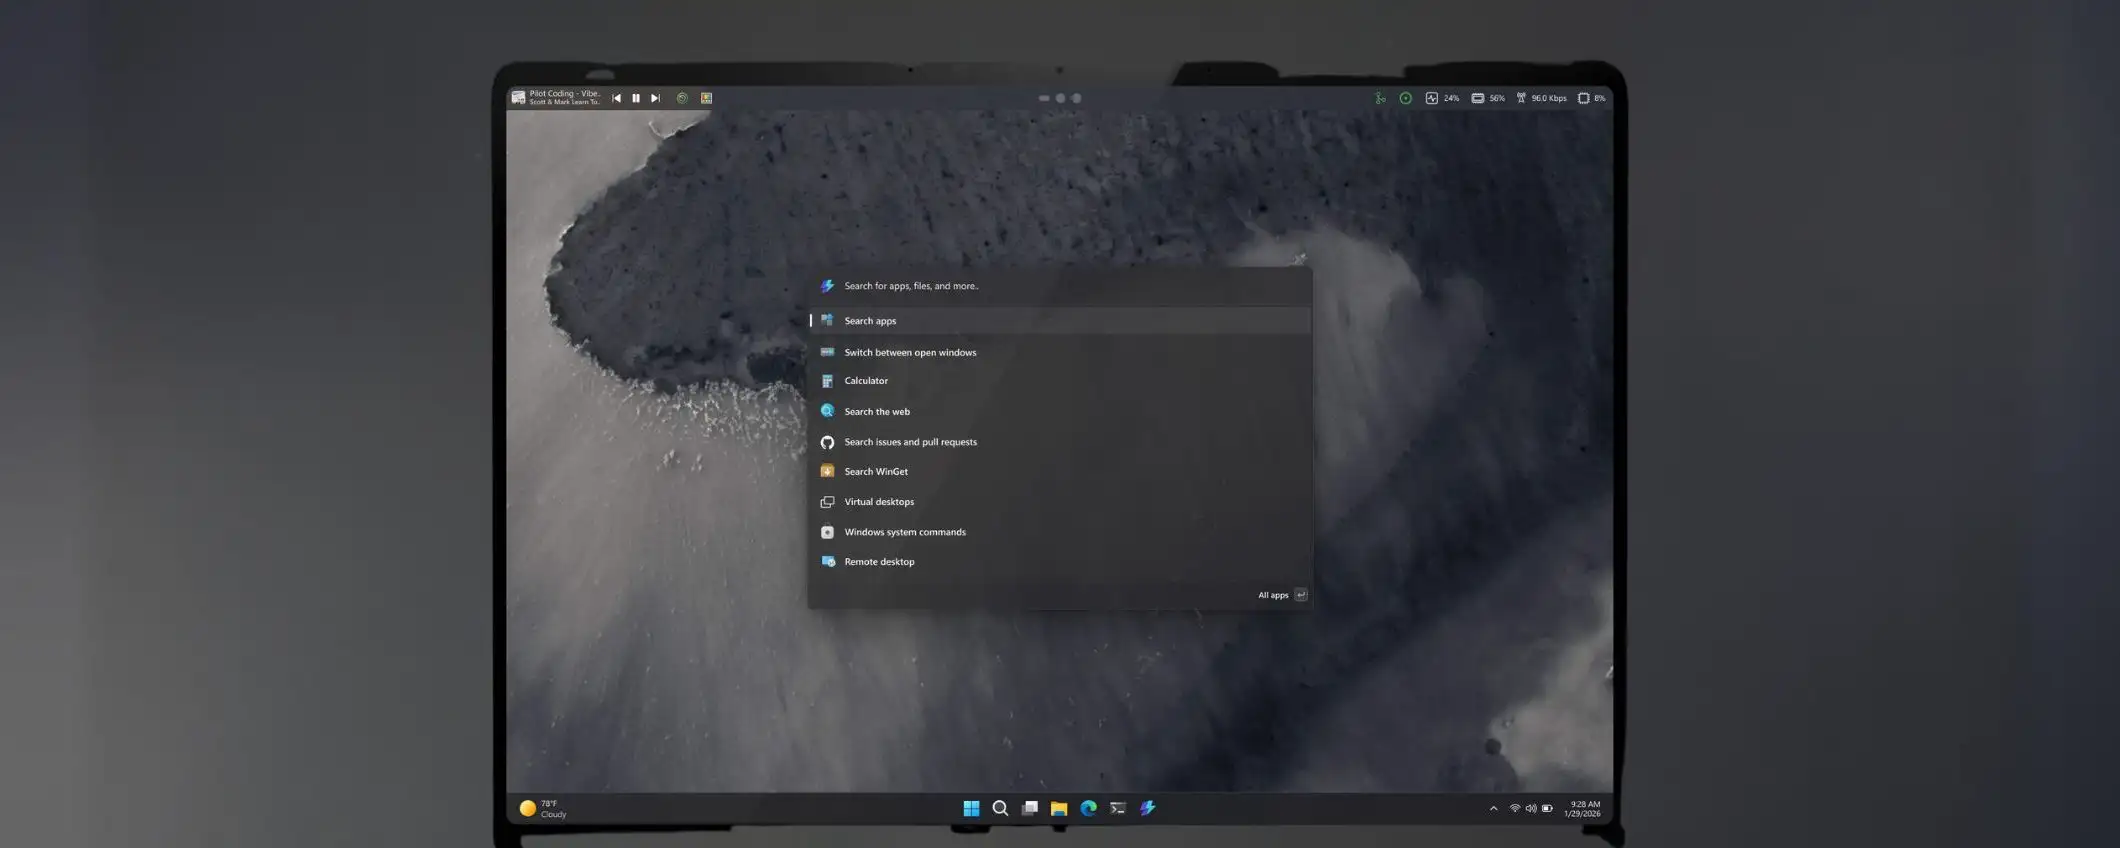Open Switch between open windows
The height and width of the screenshot is (848, 2120).
click(1060, 352)
